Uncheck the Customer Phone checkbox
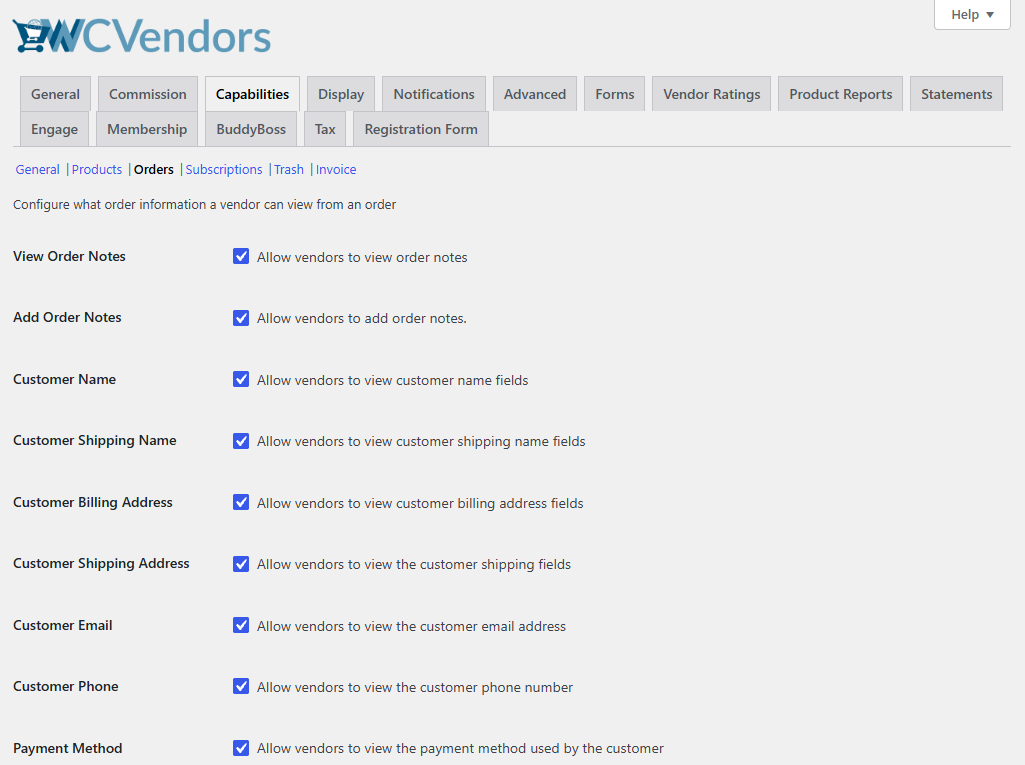Screen dimensions: 1025x765 pos(241,686)
